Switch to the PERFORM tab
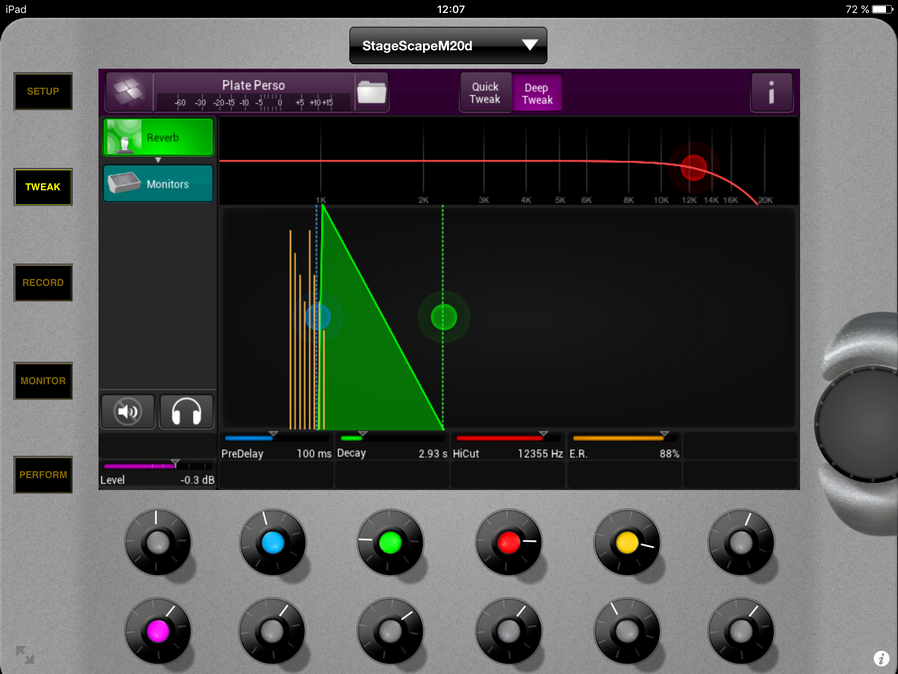Image resolution: width=898 pixels, height=674 pixels. [x=43, y=475]
